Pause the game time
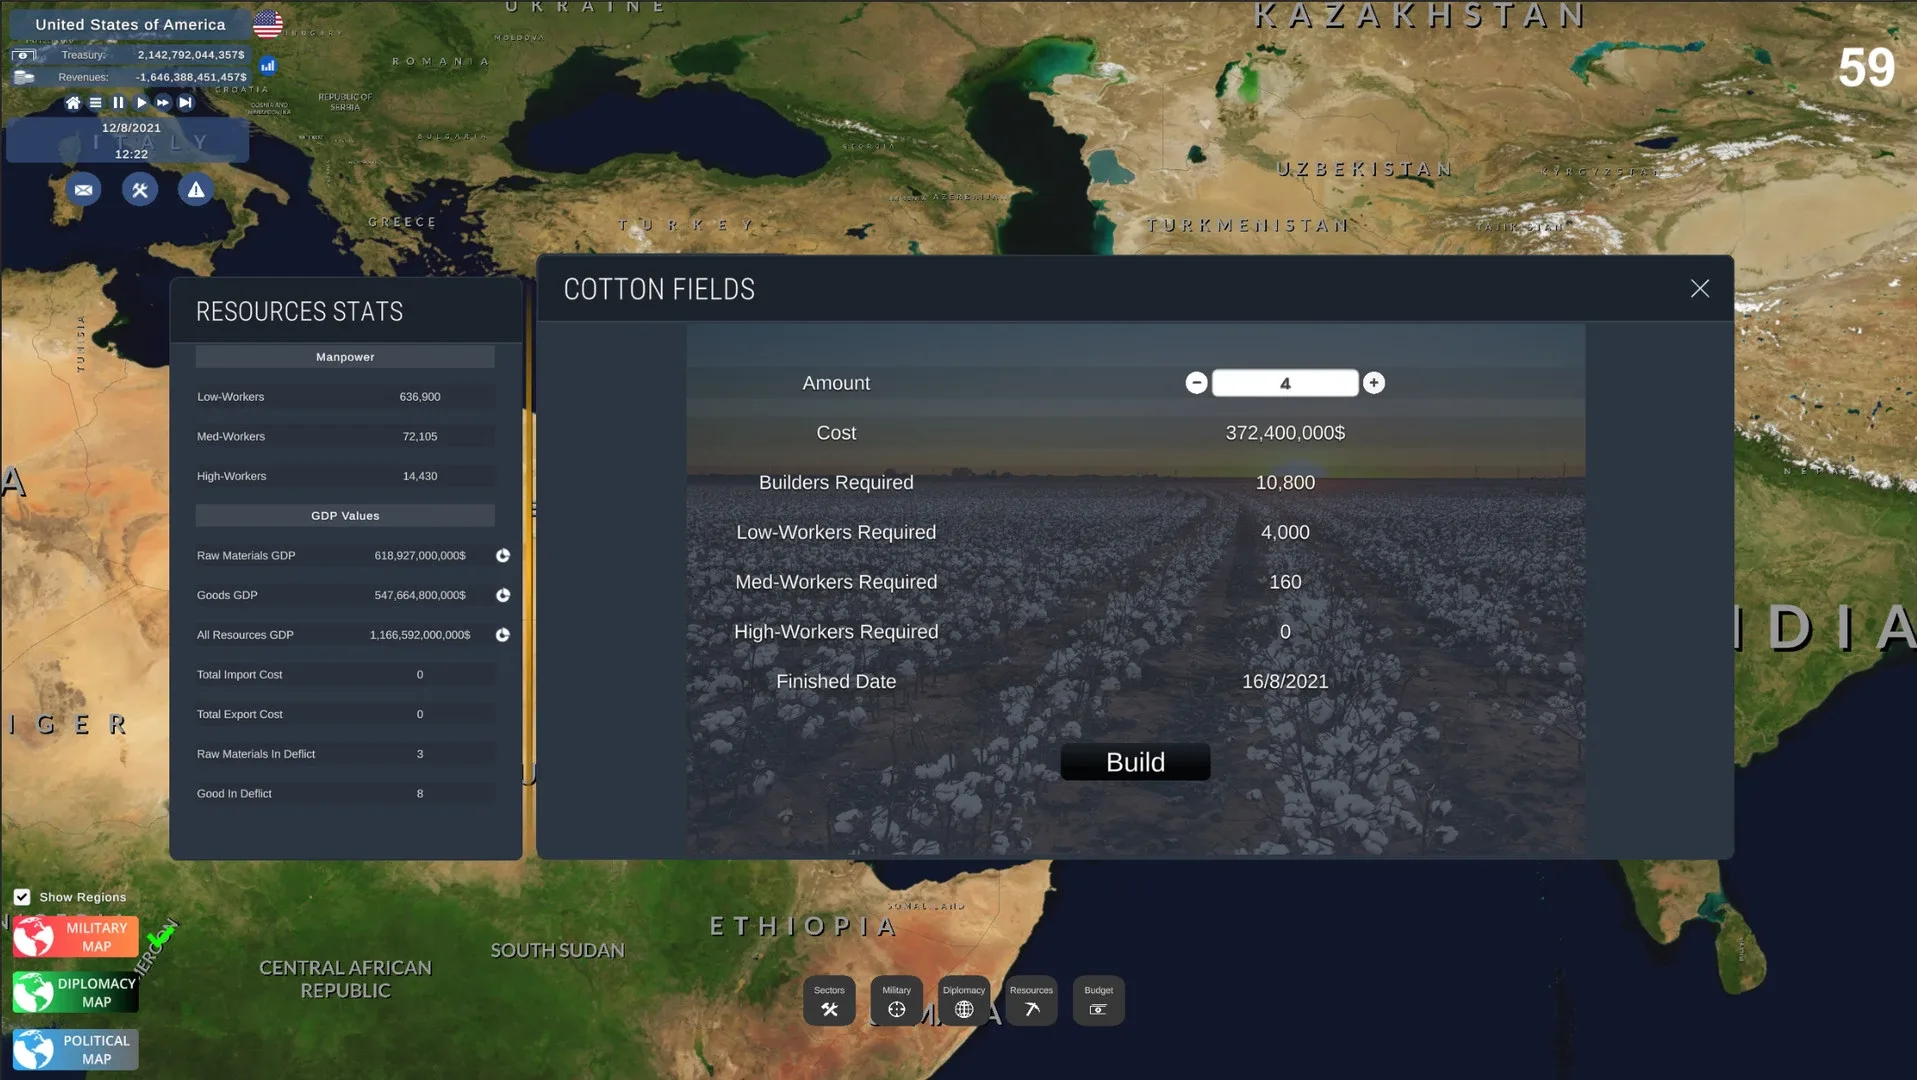The width and height of the screenshot is (1917, 1080). (x=118, y=103)
